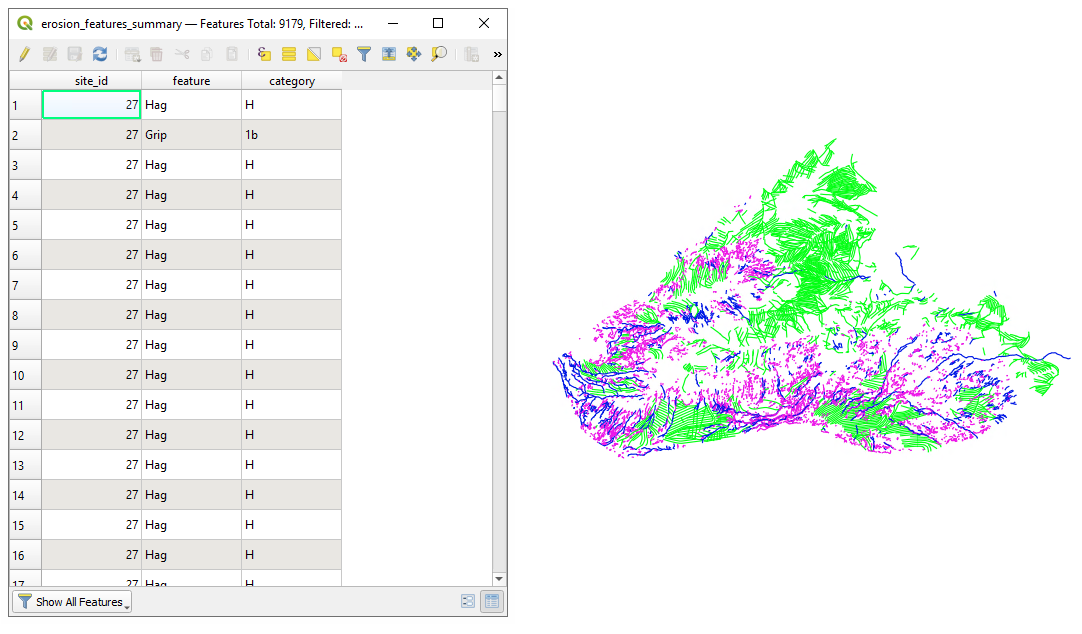The height and width of the screenshot is (634, 1082).
Task: Invert the current feature selection
Action: coord(313,54)
